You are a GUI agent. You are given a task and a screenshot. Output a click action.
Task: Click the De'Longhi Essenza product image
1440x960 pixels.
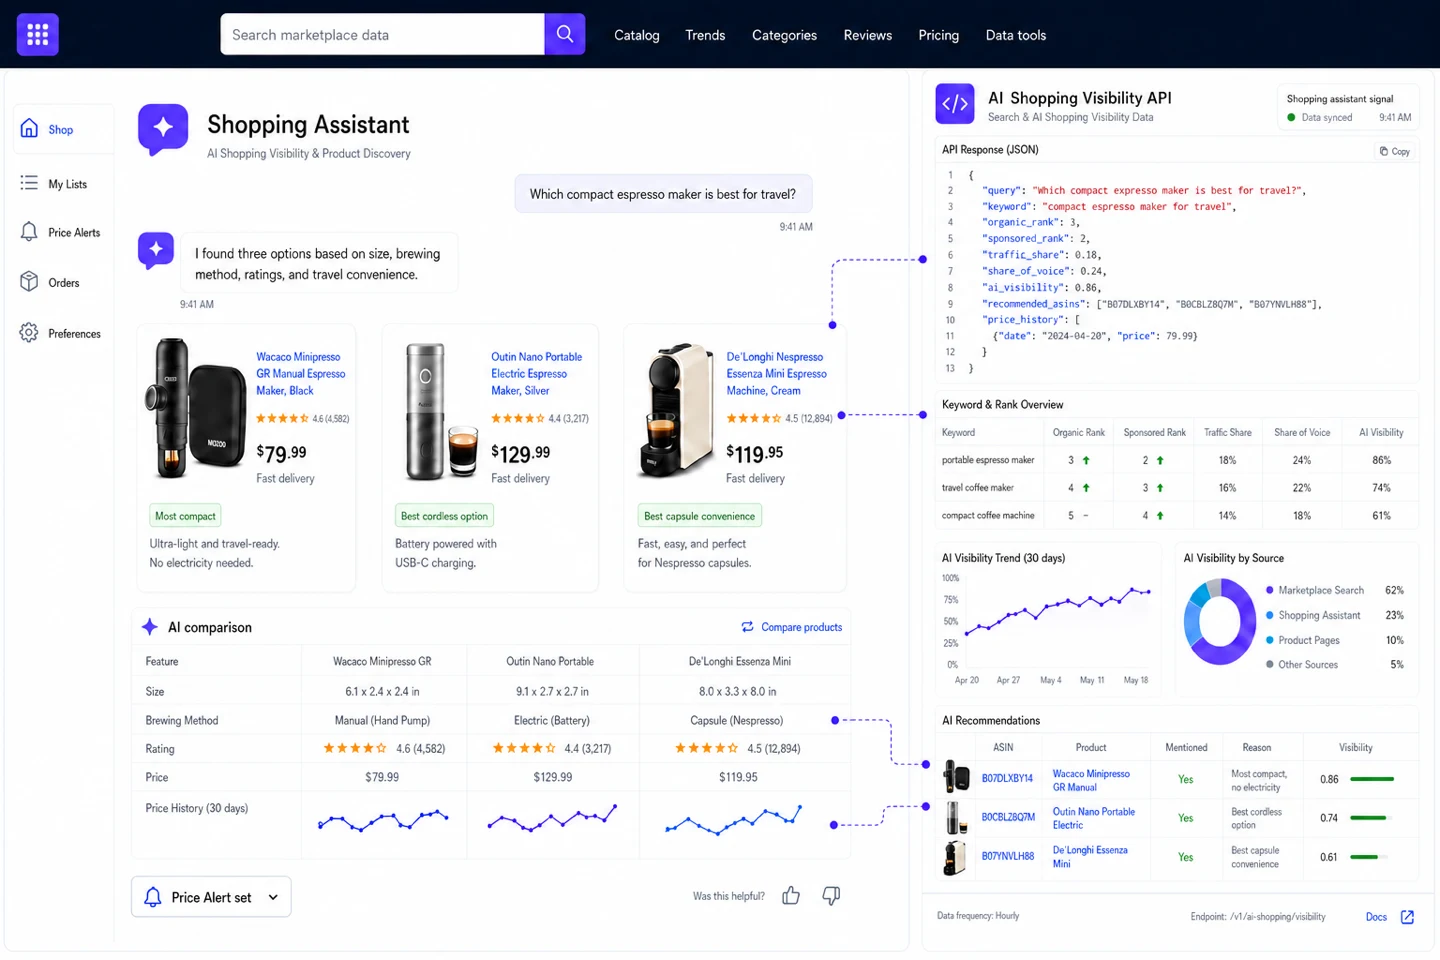pos(676,411)
